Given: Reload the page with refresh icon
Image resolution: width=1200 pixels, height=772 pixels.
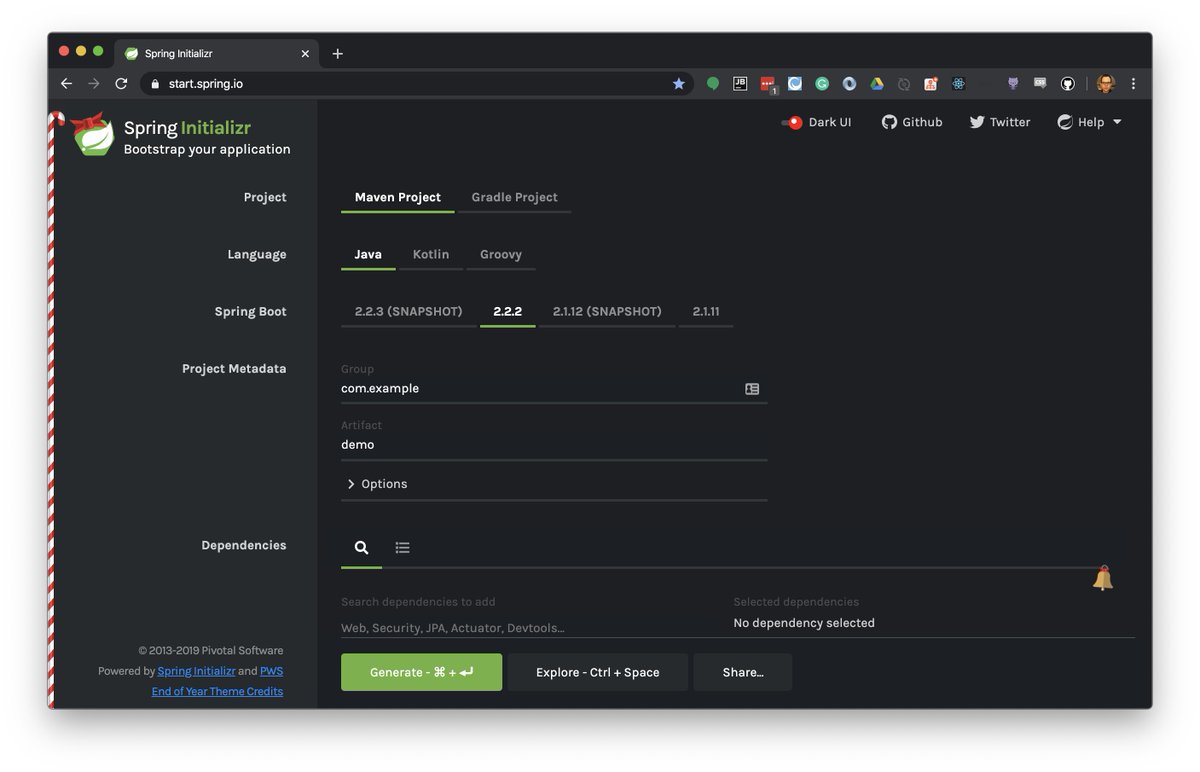Looking at the screenshot, I should point(121,84).
